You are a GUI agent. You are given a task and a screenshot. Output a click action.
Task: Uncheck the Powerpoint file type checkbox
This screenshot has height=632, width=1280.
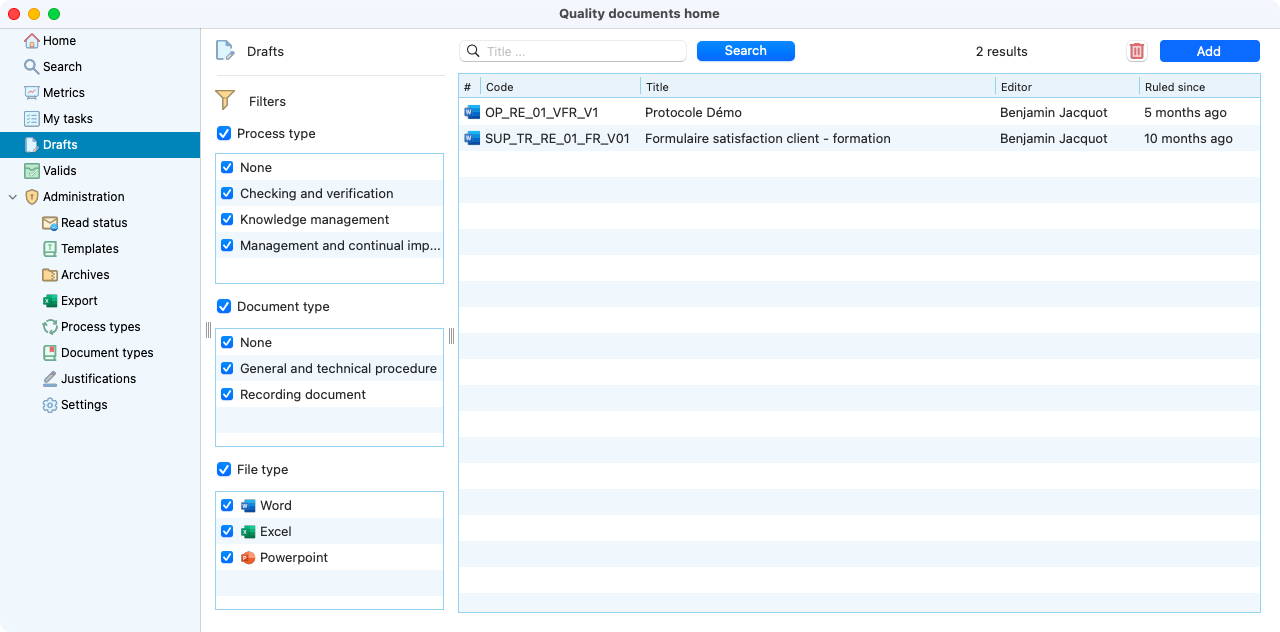tap(227, 557)
